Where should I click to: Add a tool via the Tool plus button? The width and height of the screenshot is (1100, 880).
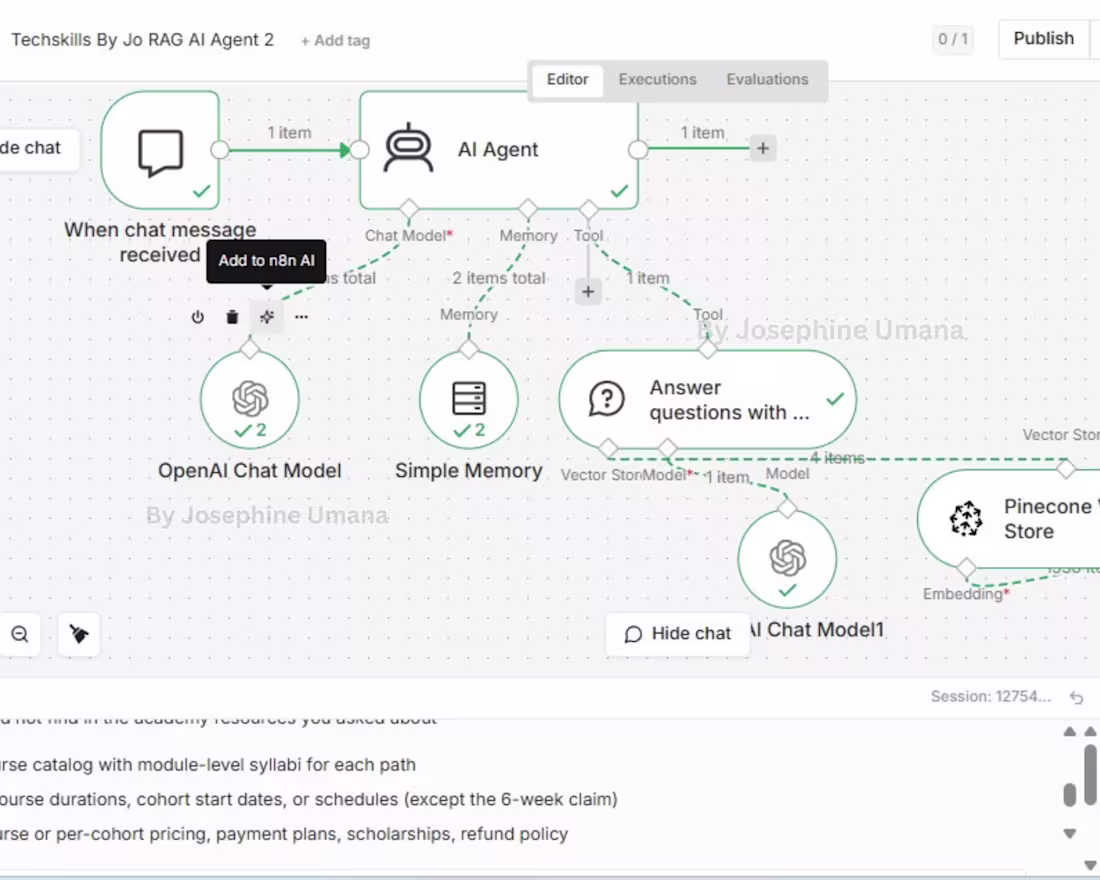coord(588,291)
